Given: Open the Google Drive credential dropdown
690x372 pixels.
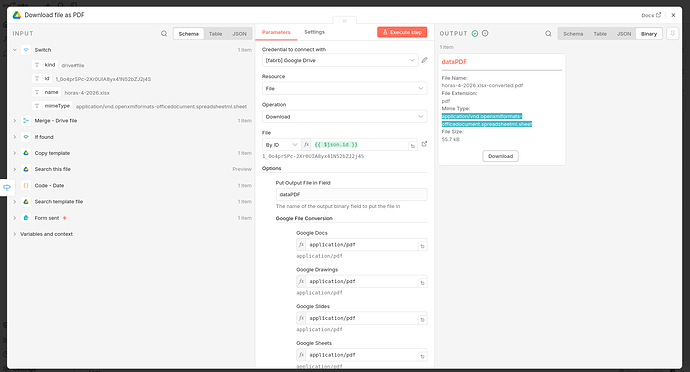Looking at the screenshot, I should pos(340,60).
